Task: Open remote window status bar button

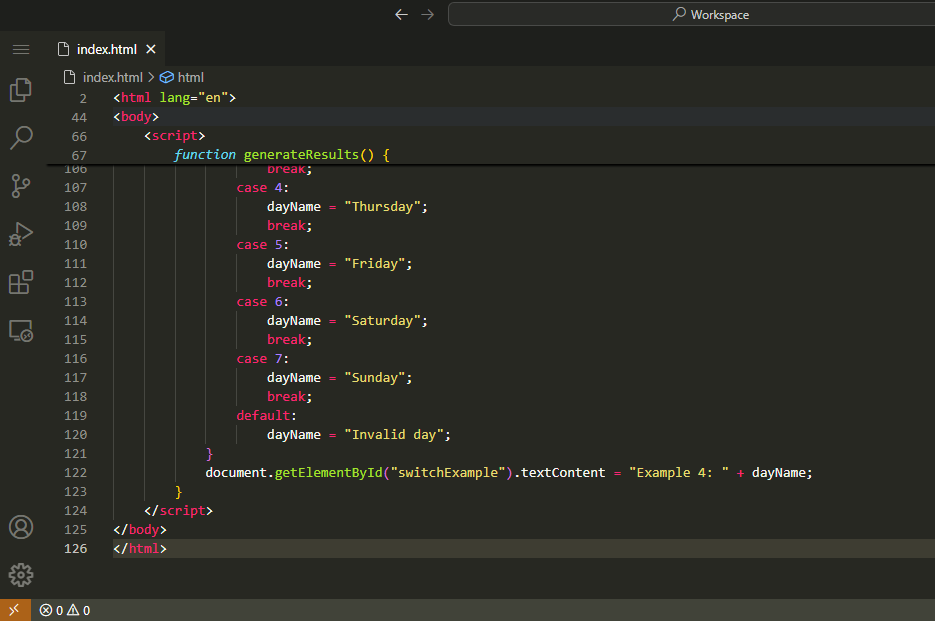Action: pyautogui.click(x=15, y=610)
